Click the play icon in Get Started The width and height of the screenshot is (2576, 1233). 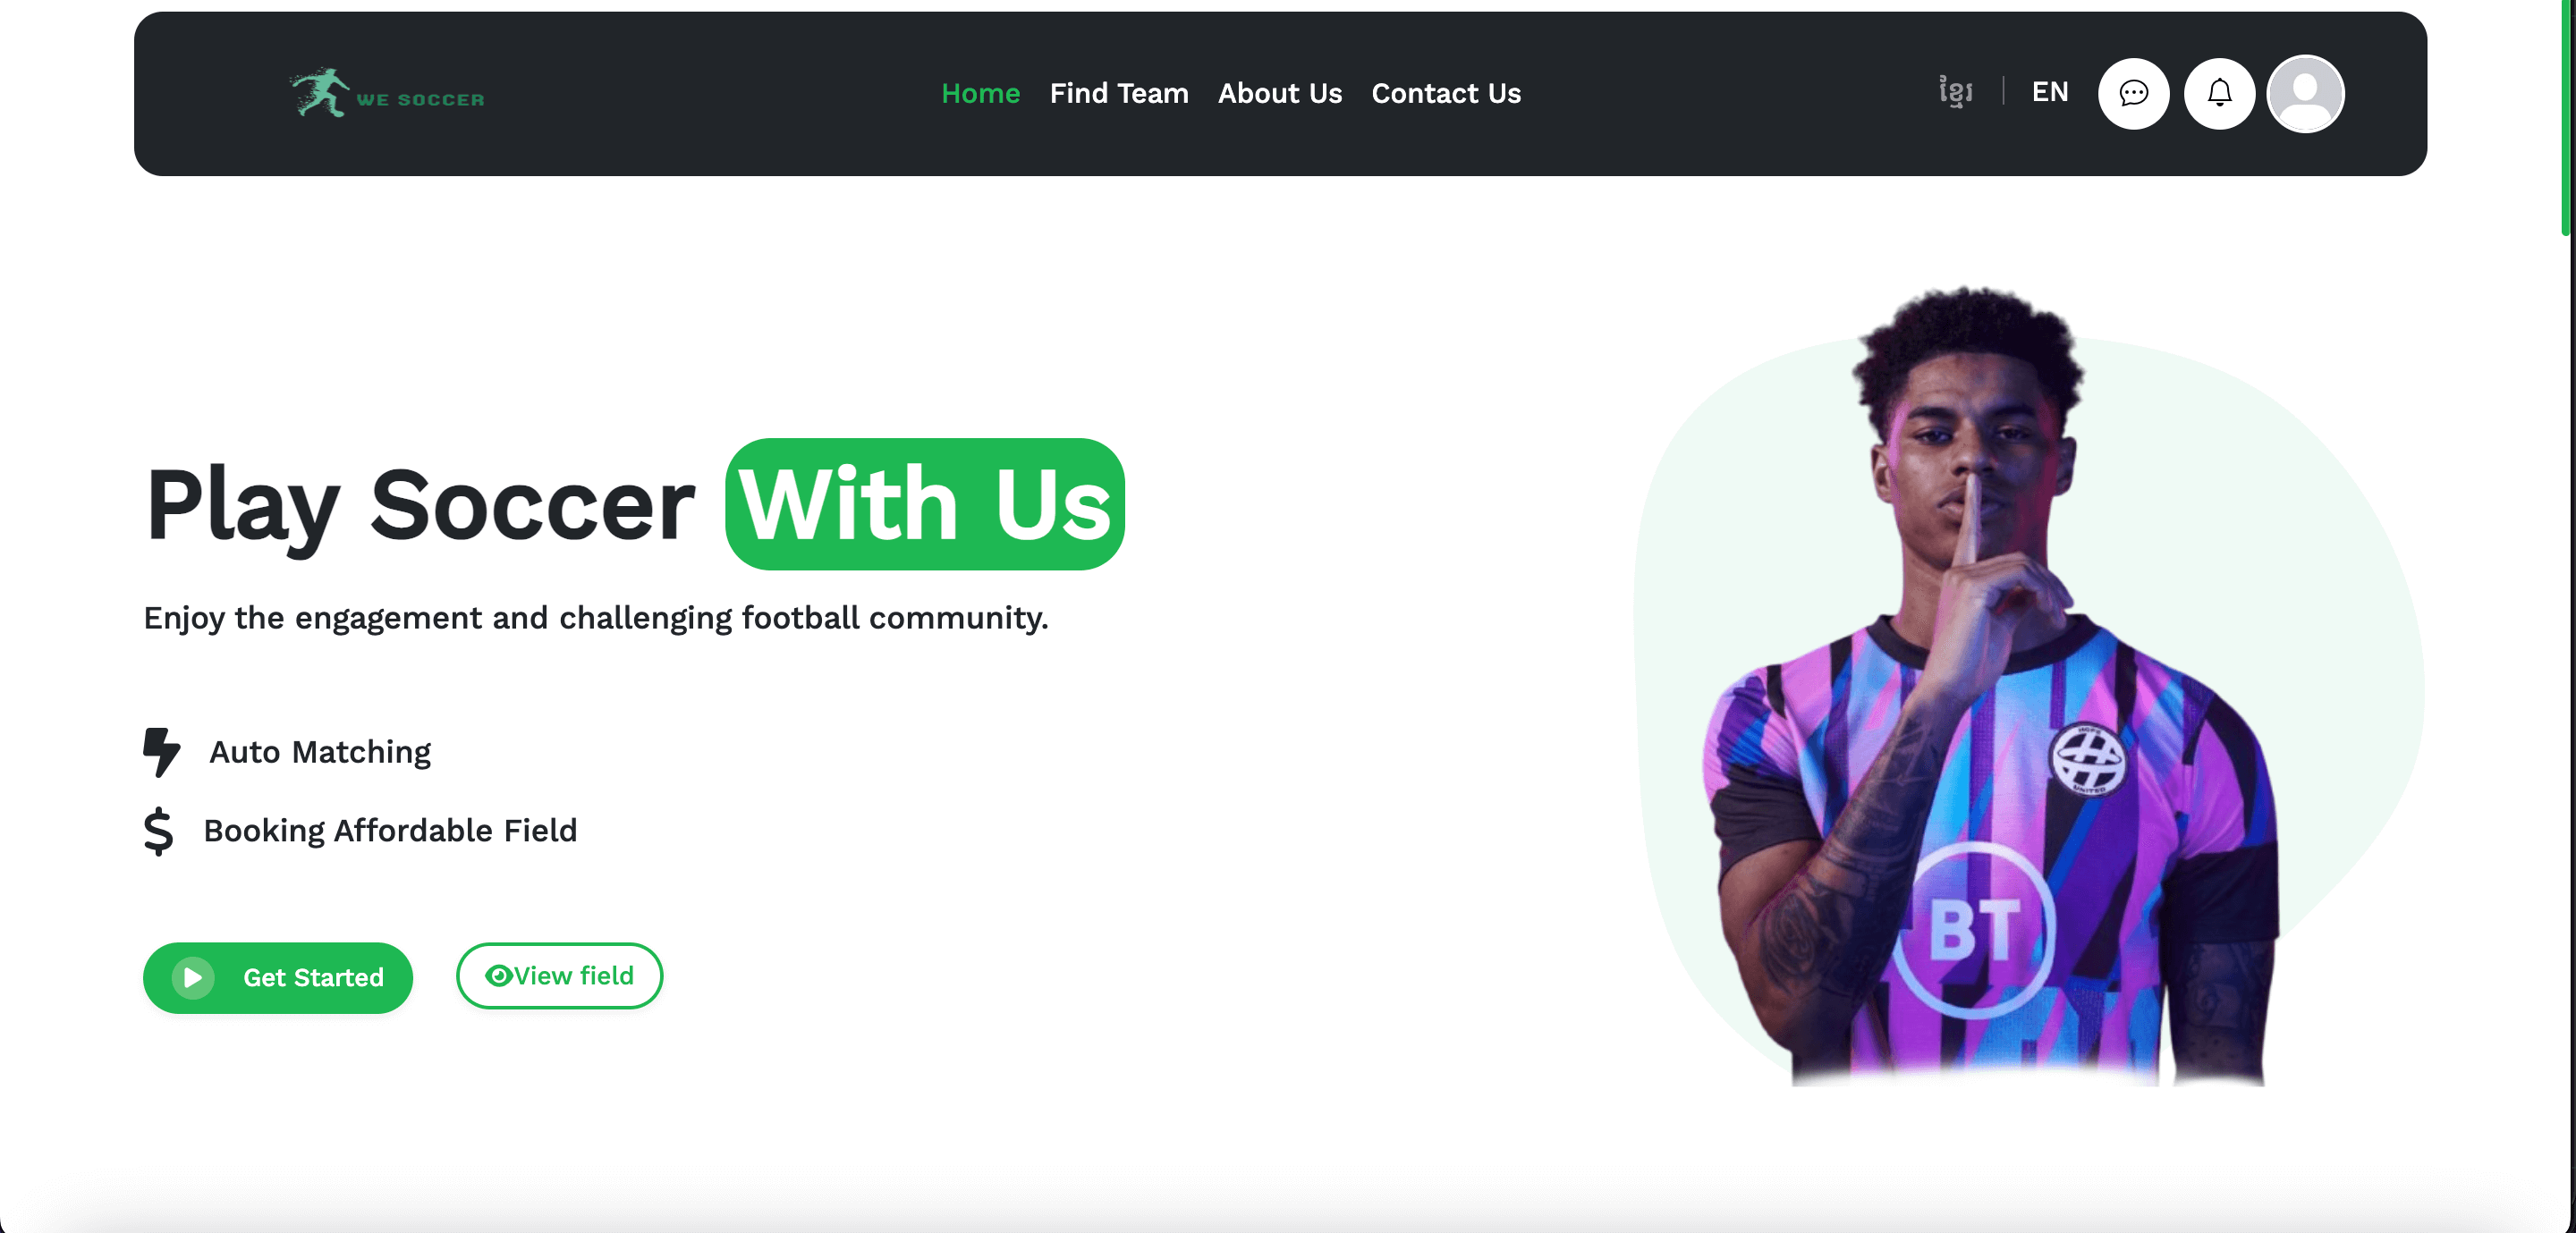(193, 977)
